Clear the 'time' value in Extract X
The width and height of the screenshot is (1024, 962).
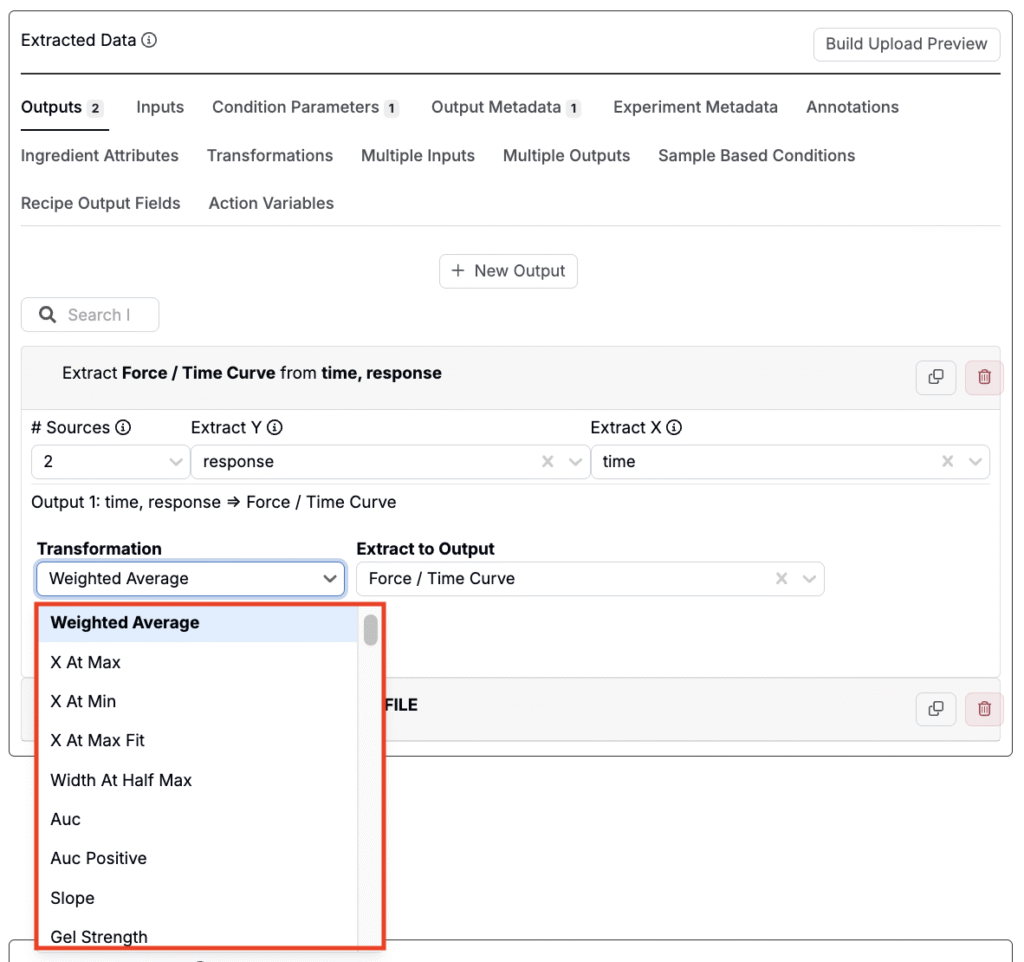pyautogui.click(x=948, y=462)
